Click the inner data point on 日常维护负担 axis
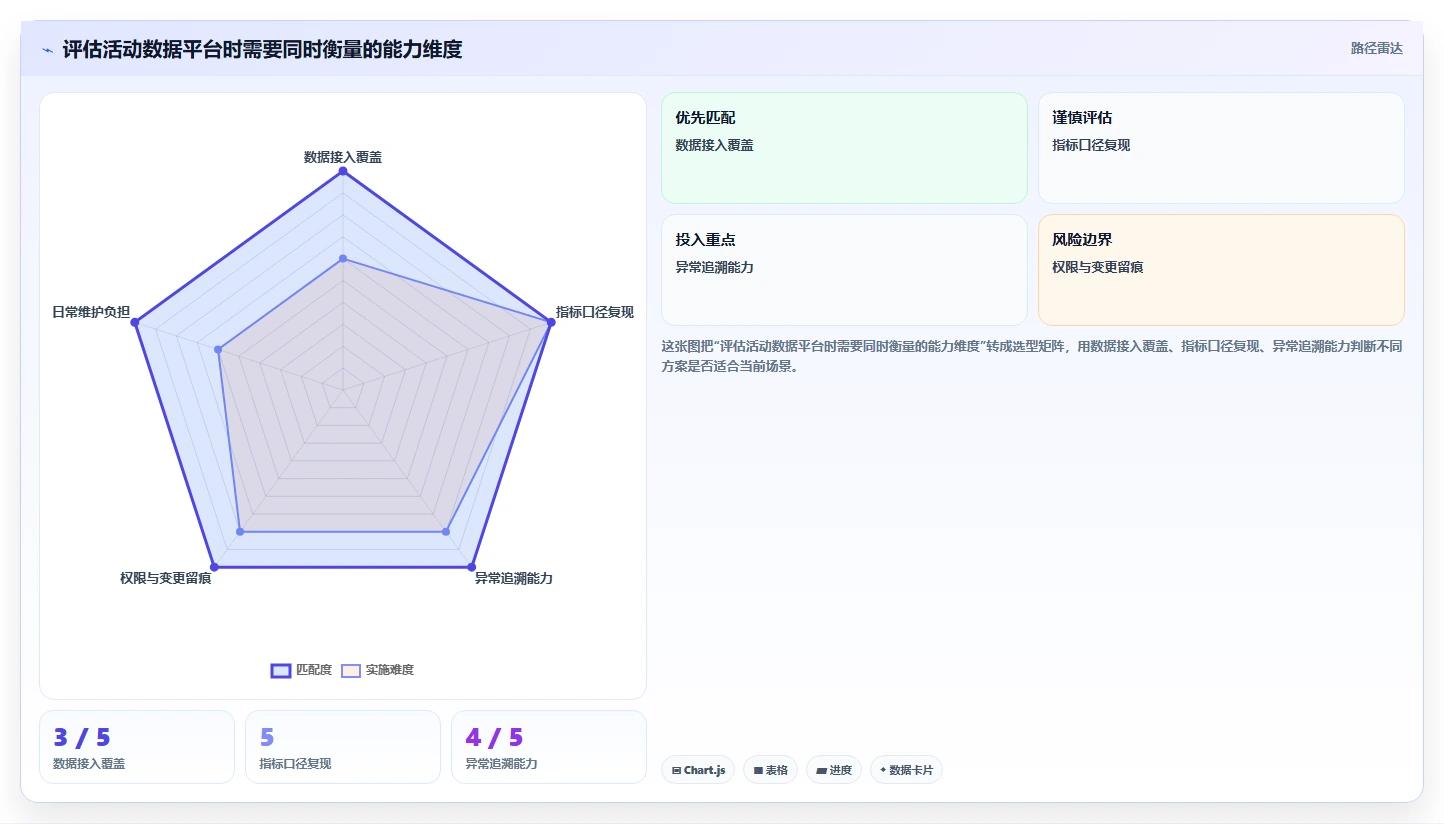 pos(218,349)
